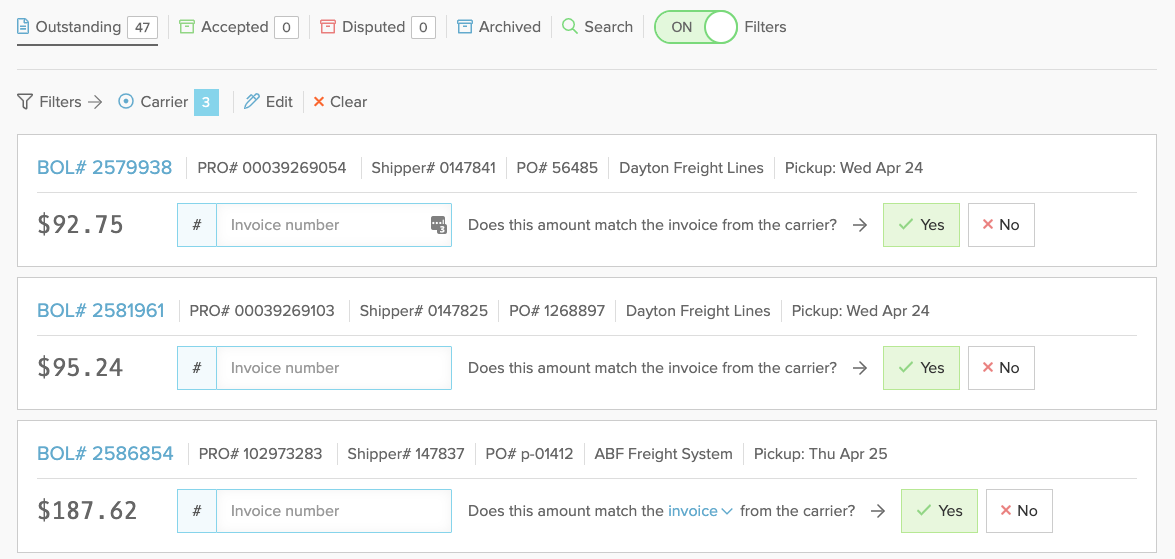Click the password manager icon in invoice field
Image resolution: width=1175 pixels, height=559 pixels.
[439, 225]
